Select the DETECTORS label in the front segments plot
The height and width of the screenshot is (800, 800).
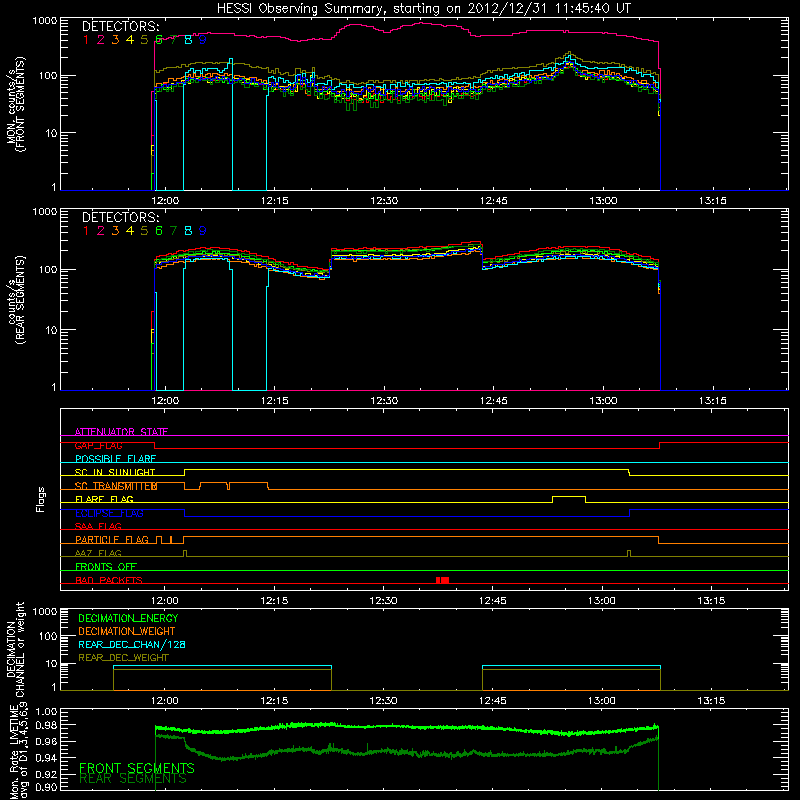[121, 26]
